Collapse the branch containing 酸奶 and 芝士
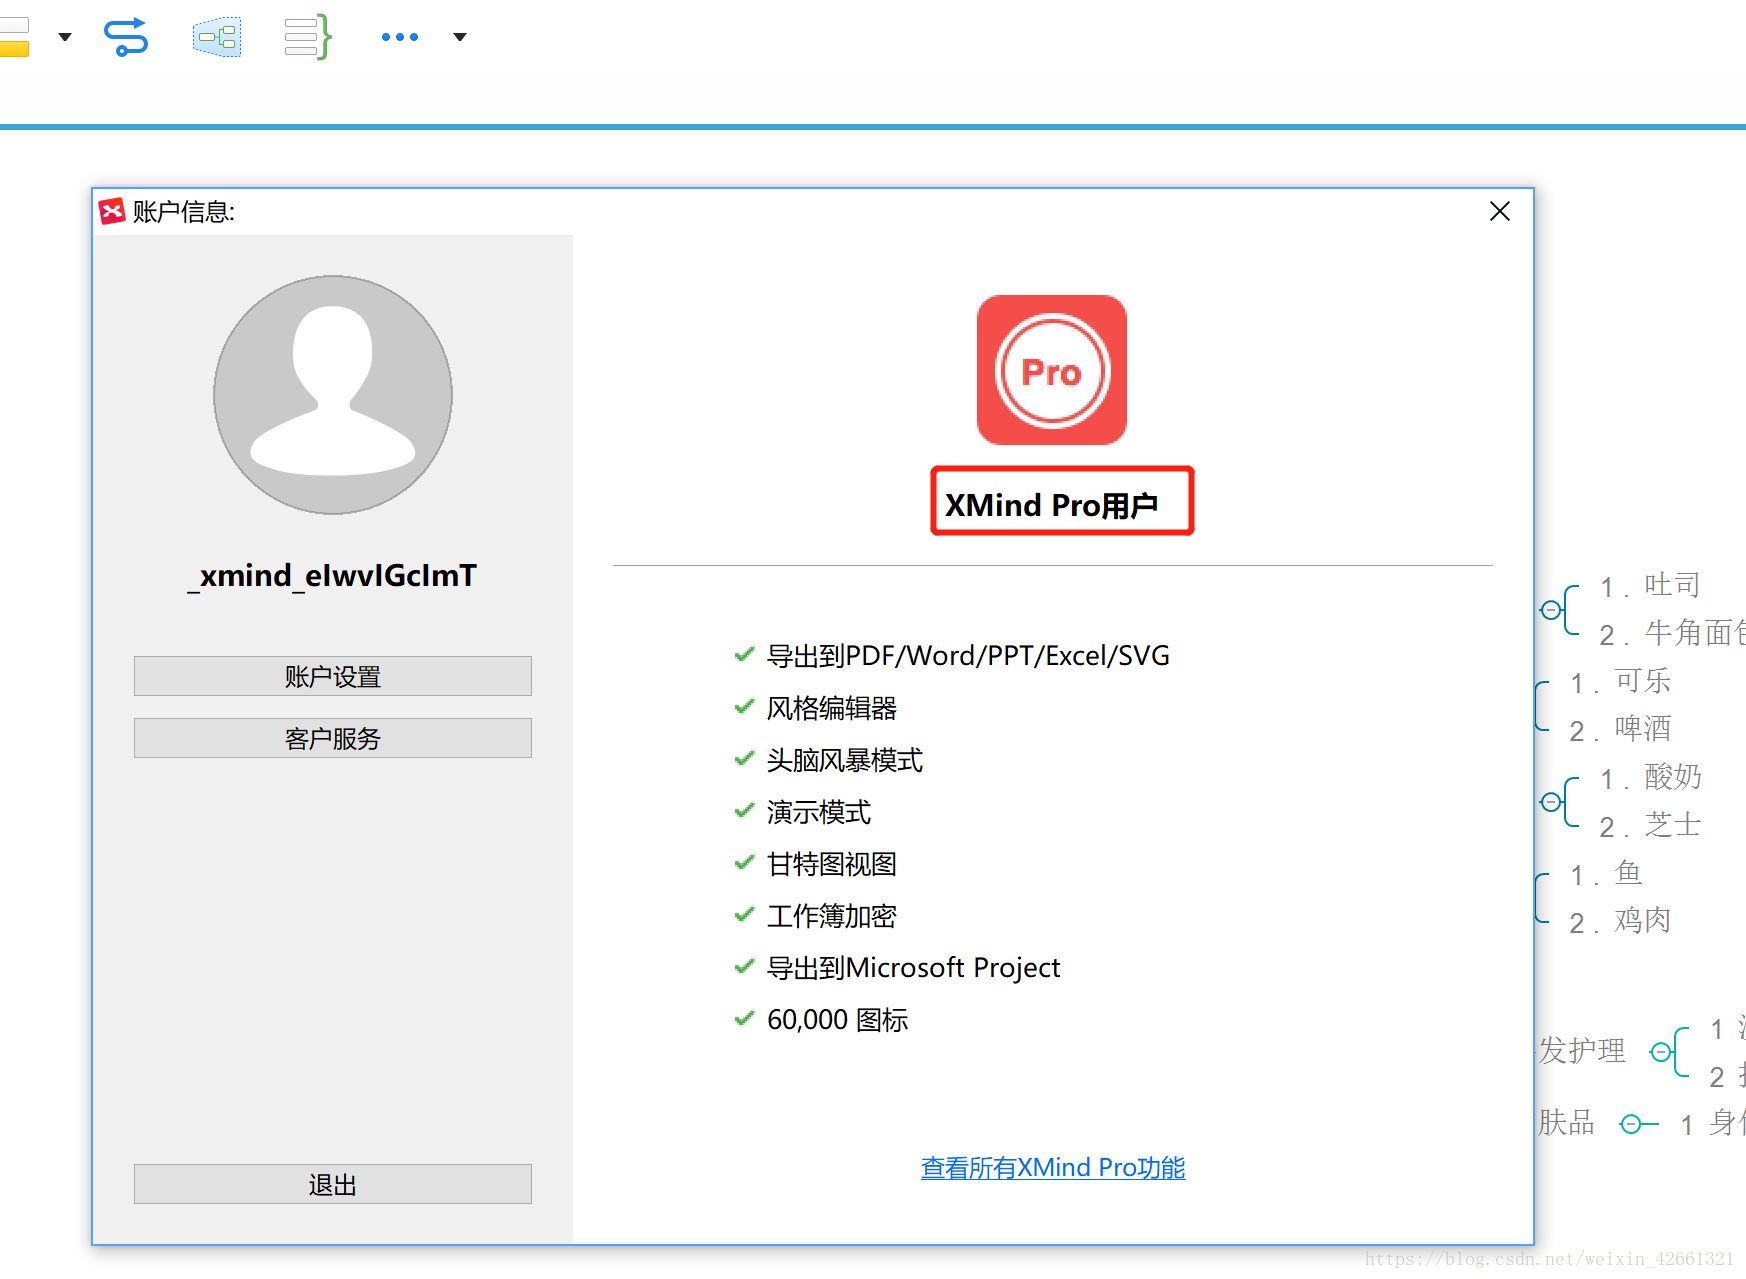Screen dimensions: 1746x1279 1550,802
